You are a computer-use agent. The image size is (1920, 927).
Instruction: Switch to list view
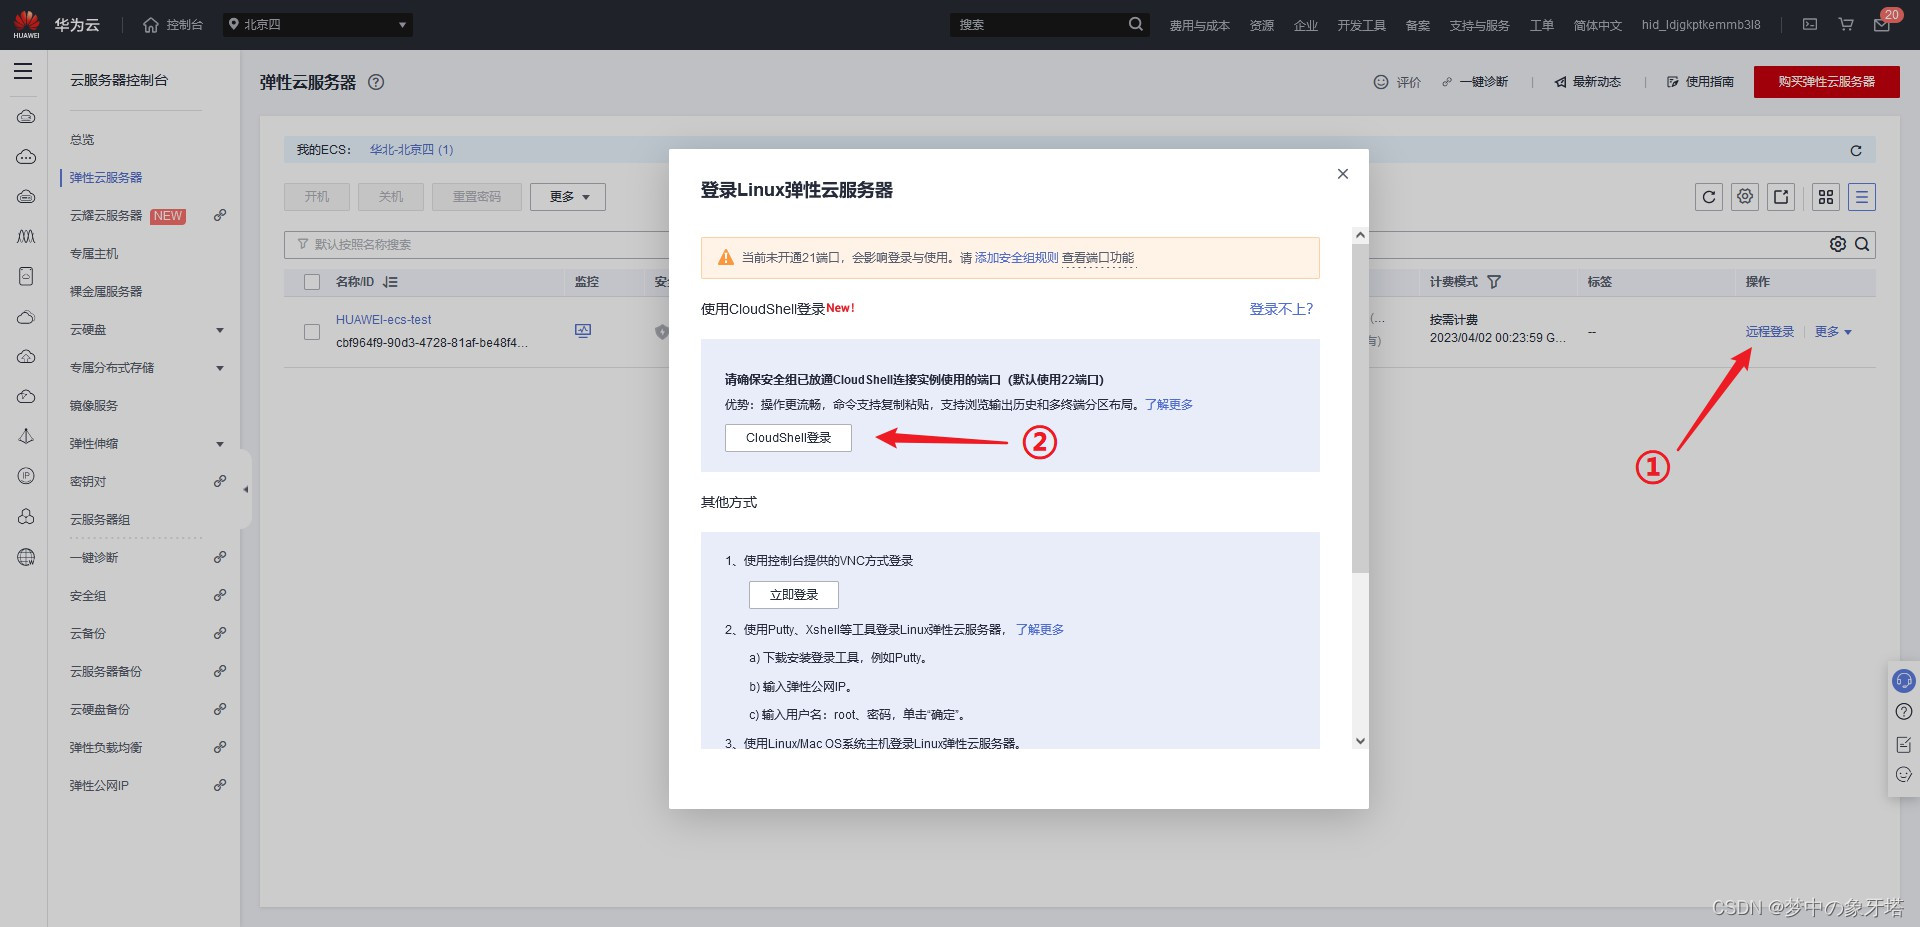click(1862, 197)
